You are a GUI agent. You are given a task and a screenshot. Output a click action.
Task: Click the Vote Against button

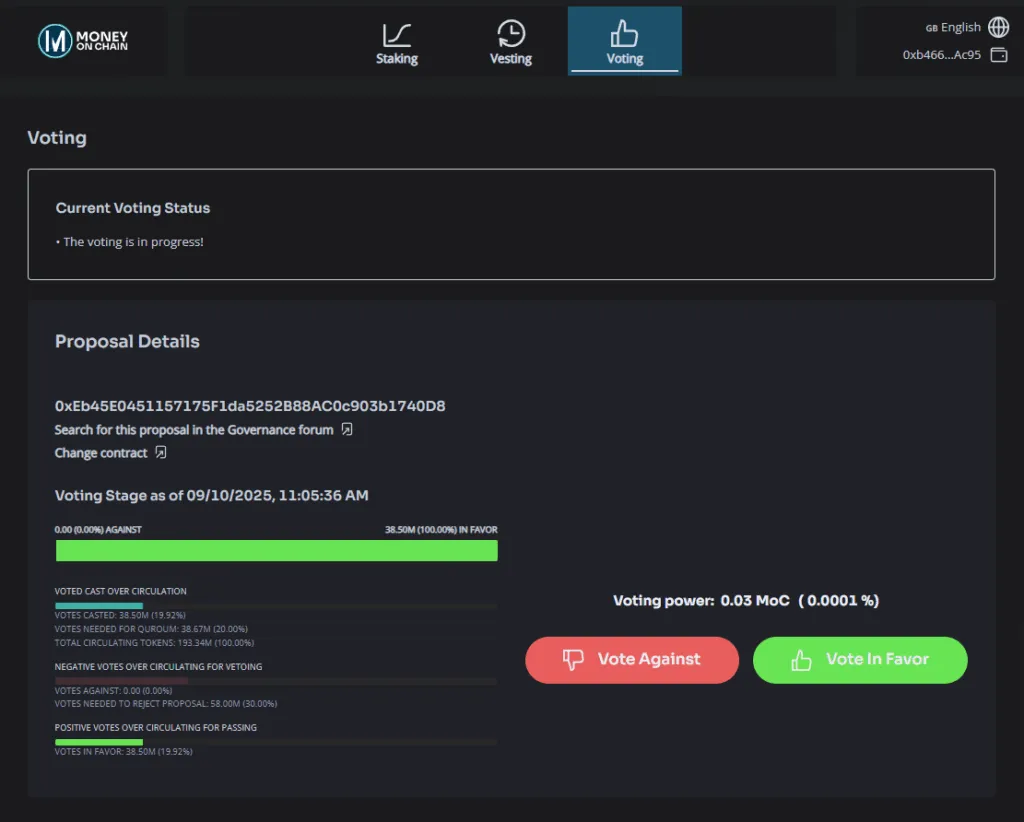click(x=632, y=659)
